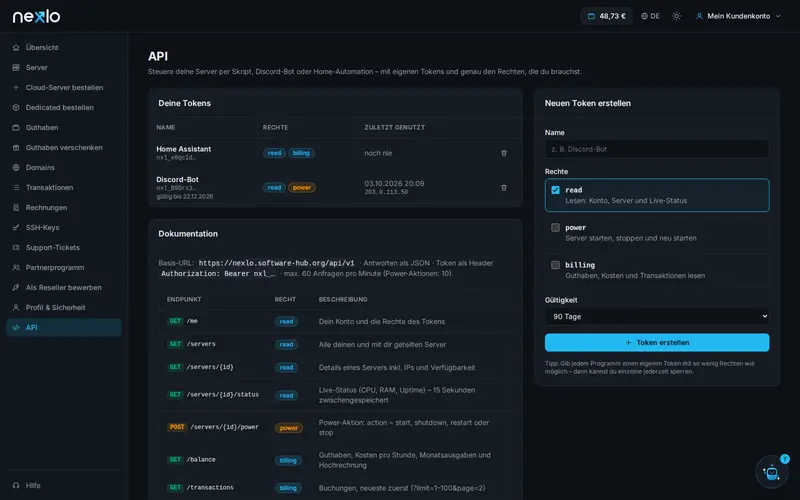Image resolution: width=800 pixels, height=500 pixels.
Task: Click the GET /servers/{id}/status endpoint
Action: click(x=213, y=394)
